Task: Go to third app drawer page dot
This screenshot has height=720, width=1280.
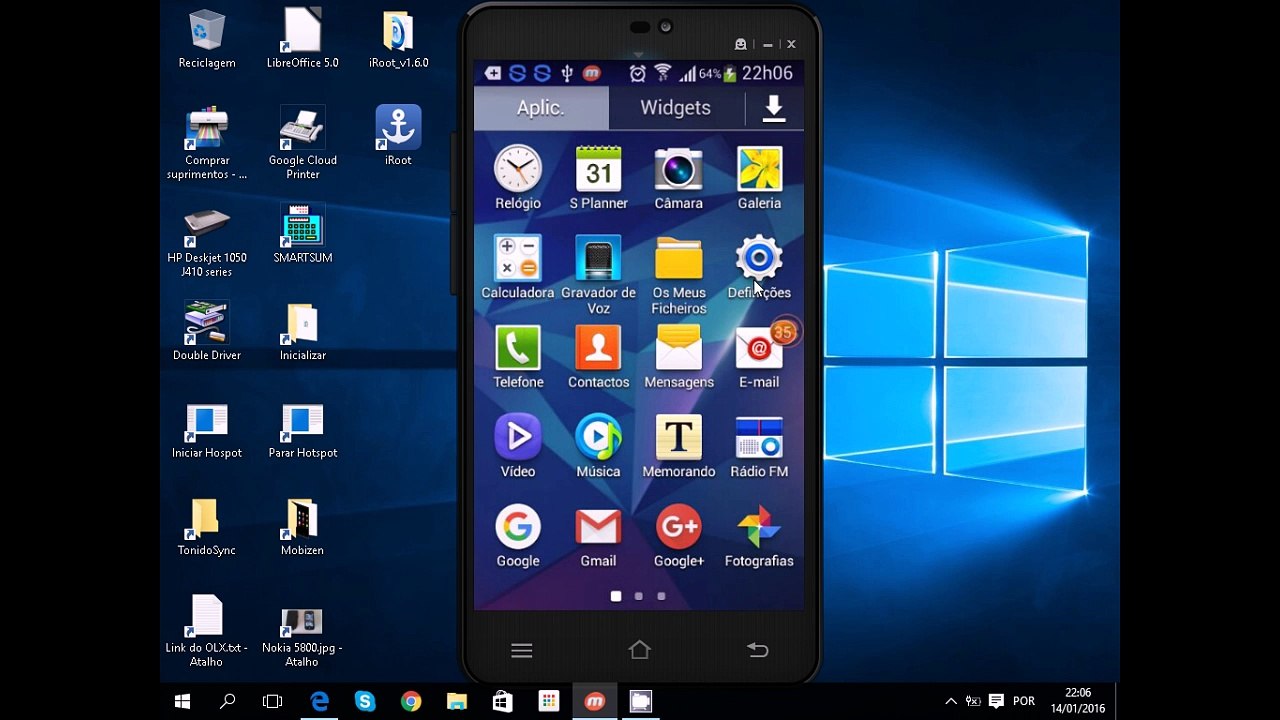Action: click(x=661, y=596)
